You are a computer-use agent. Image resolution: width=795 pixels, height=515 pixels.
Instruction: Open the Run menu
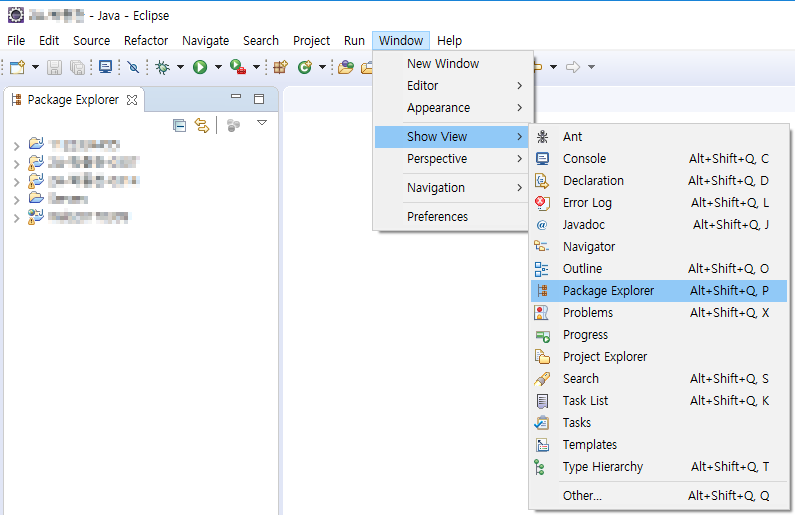[354, 41]
